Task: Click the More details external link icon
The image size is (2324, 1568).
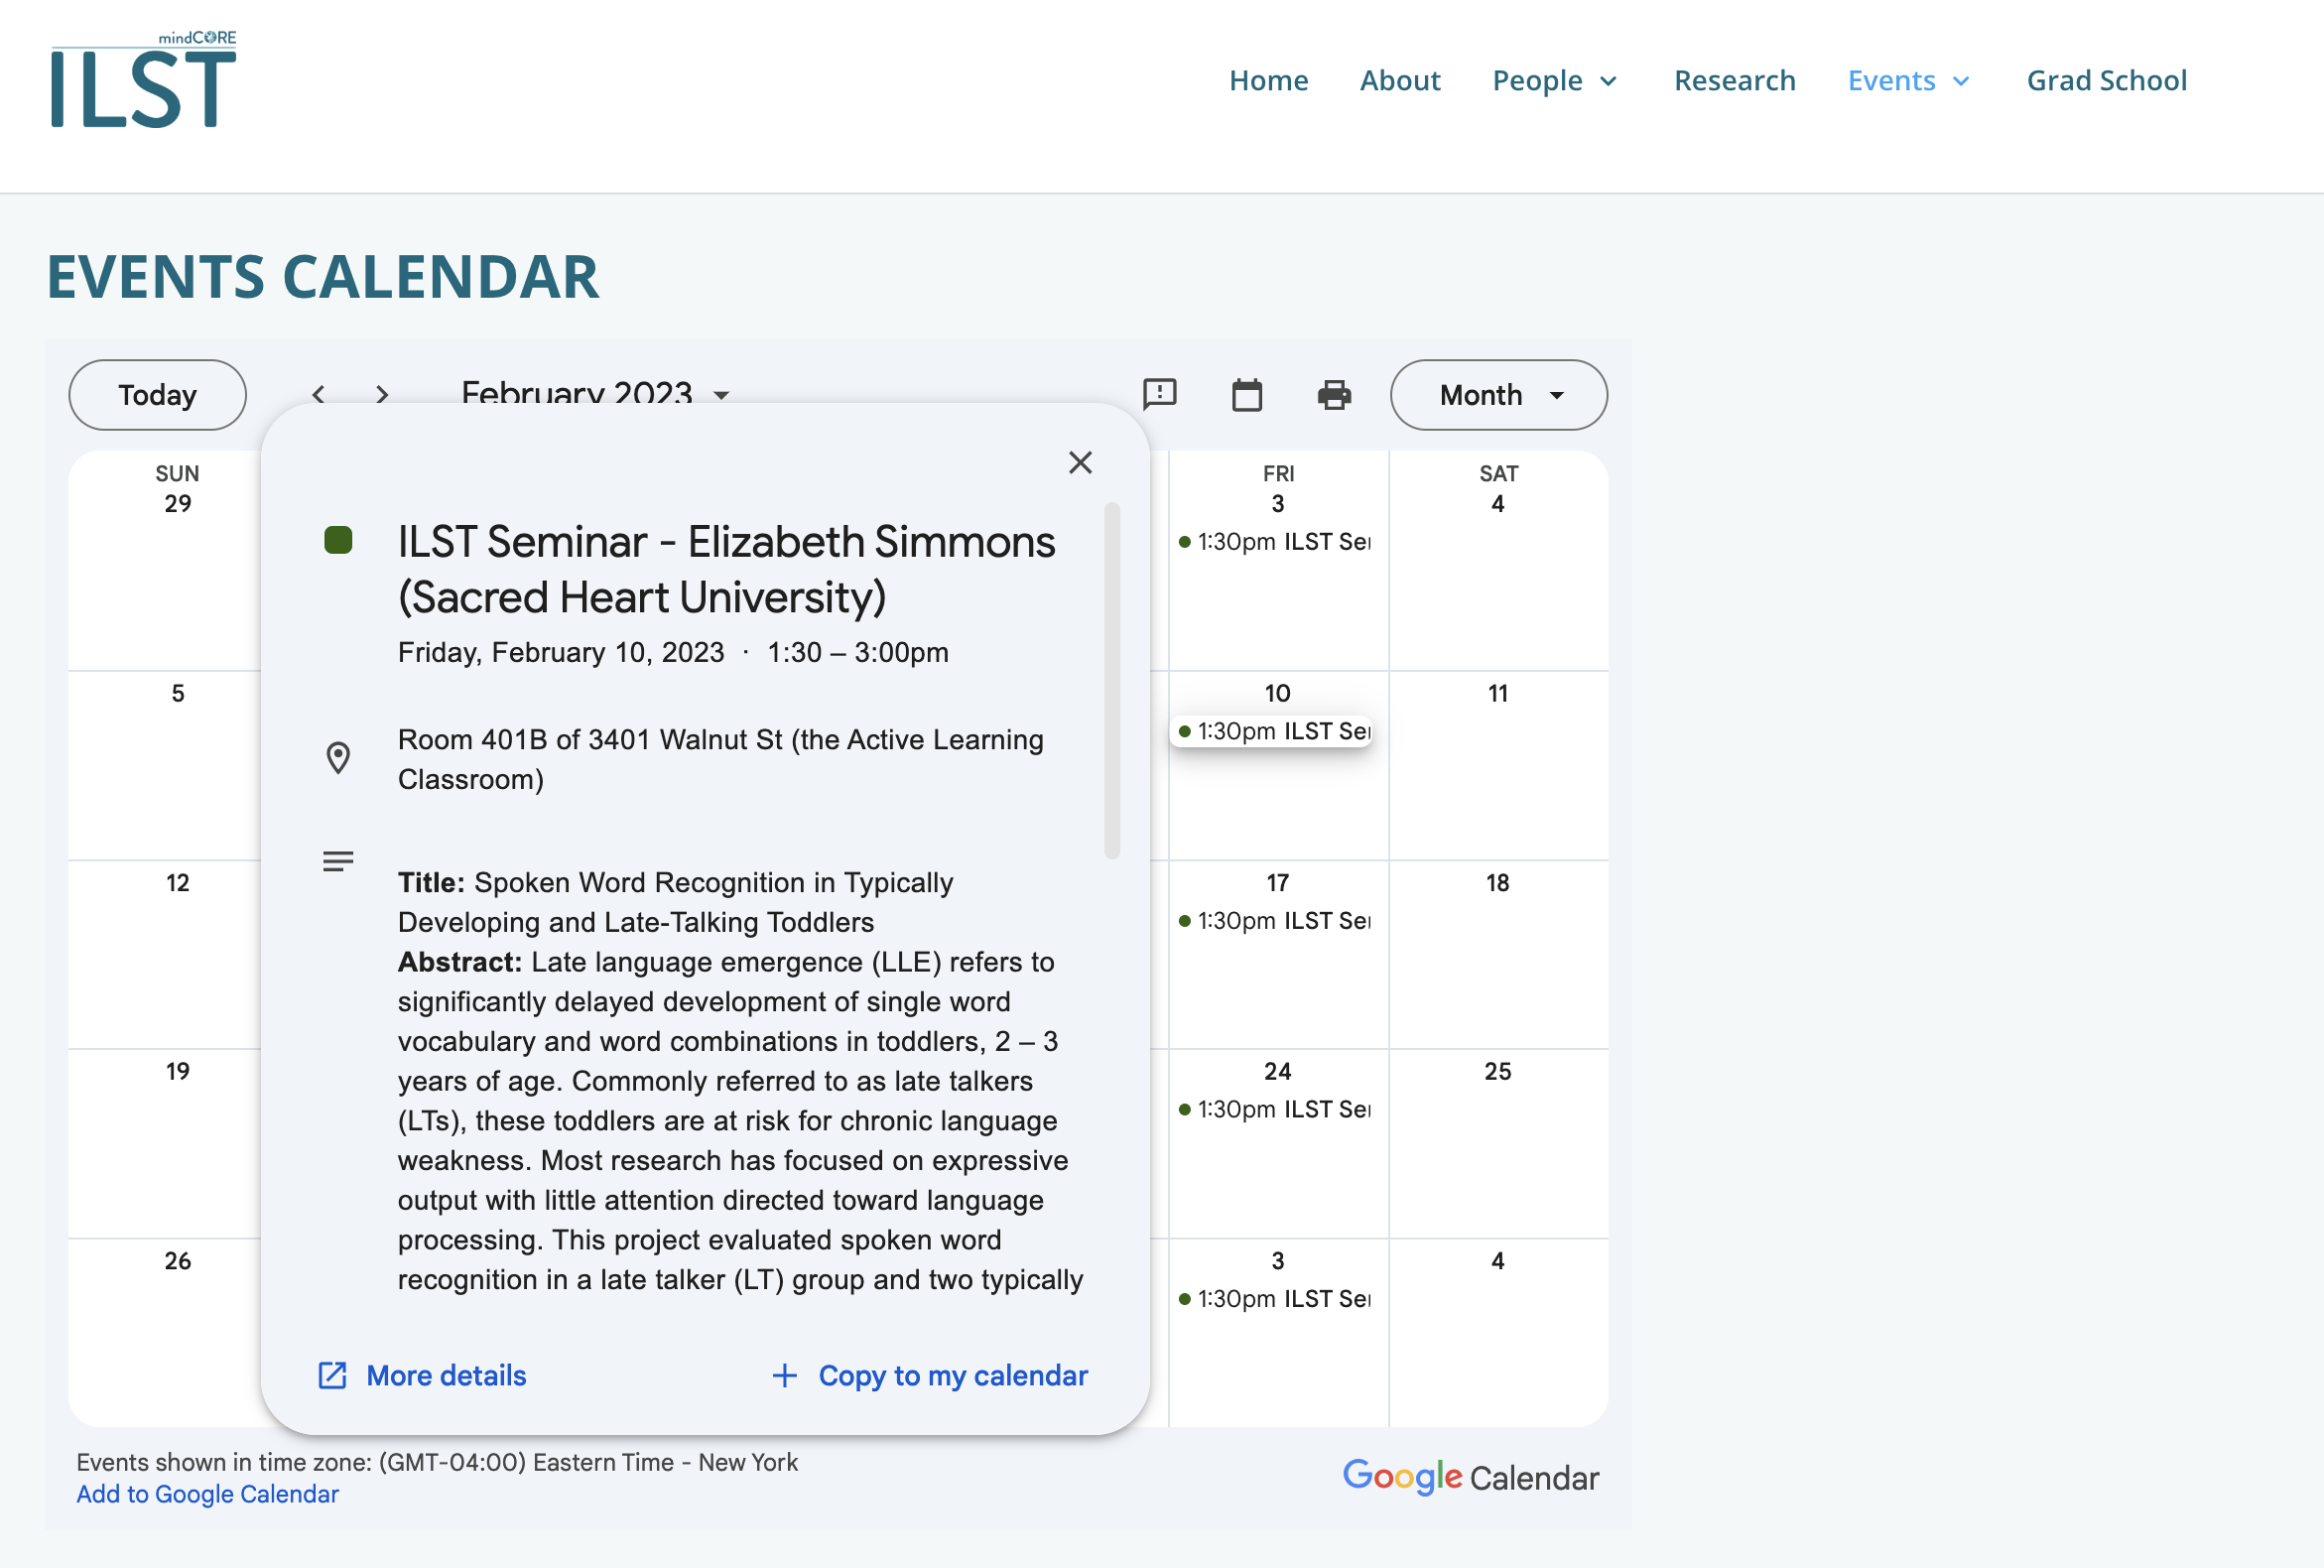Action: pos(332,1376)
